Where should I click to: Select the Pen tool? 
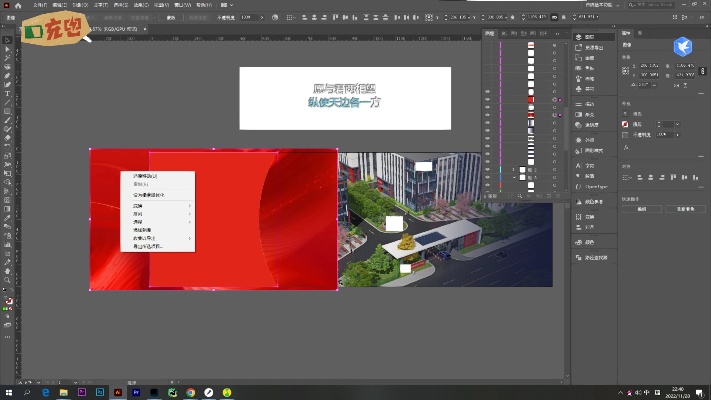coord(7,76)
